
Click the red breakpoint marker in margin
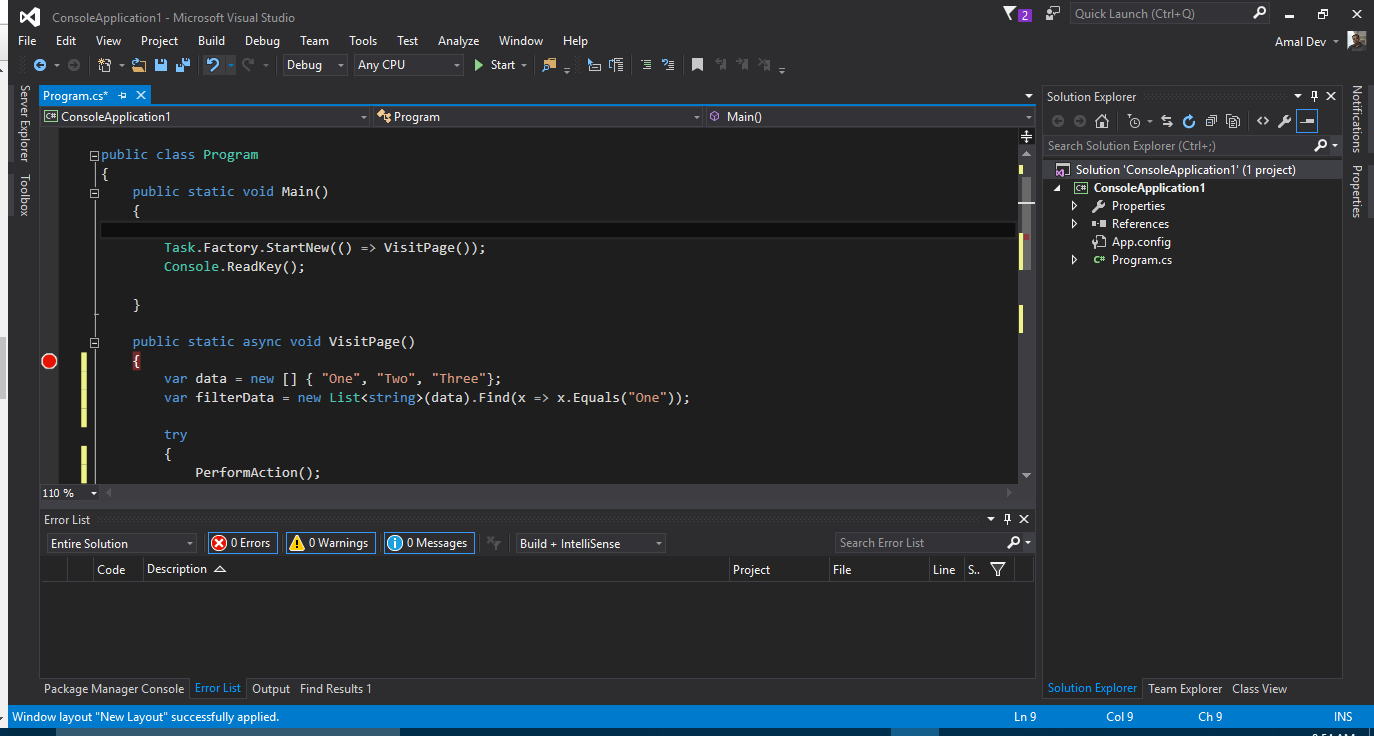(49, 361)
